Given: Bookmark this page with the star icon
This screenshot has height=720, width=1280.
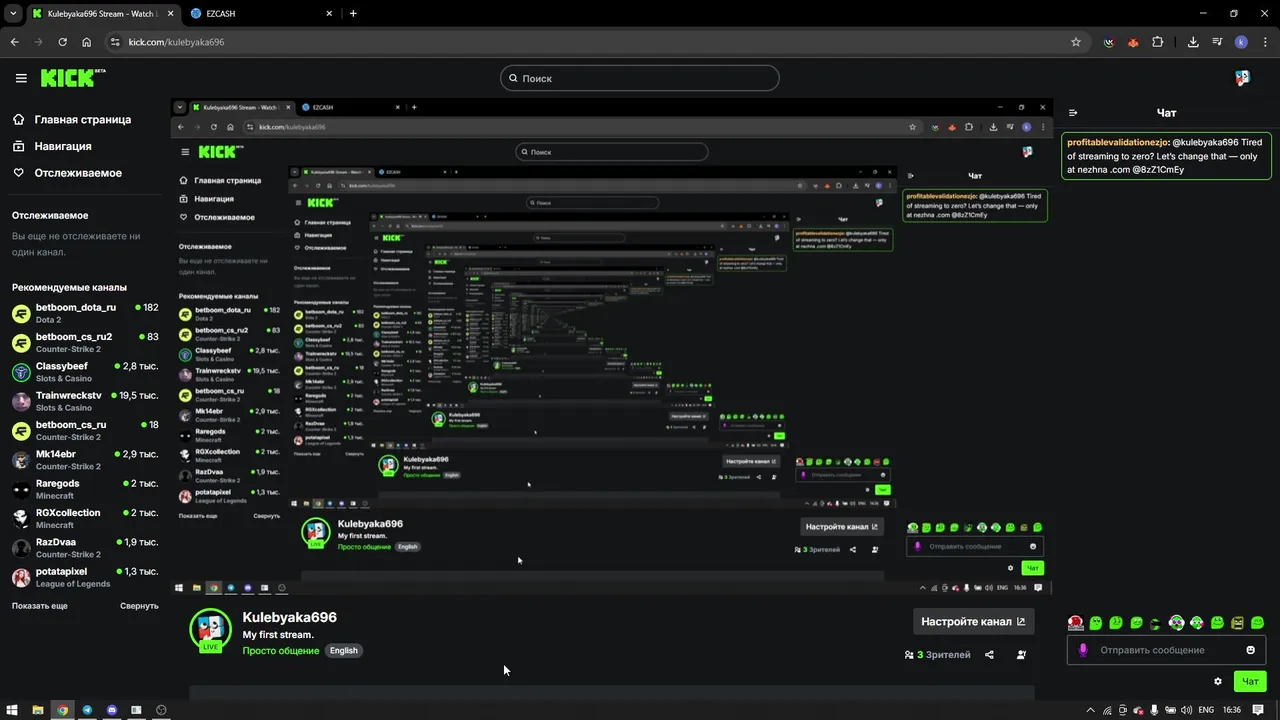Looking at the screenshot, I should (1076, 42).
